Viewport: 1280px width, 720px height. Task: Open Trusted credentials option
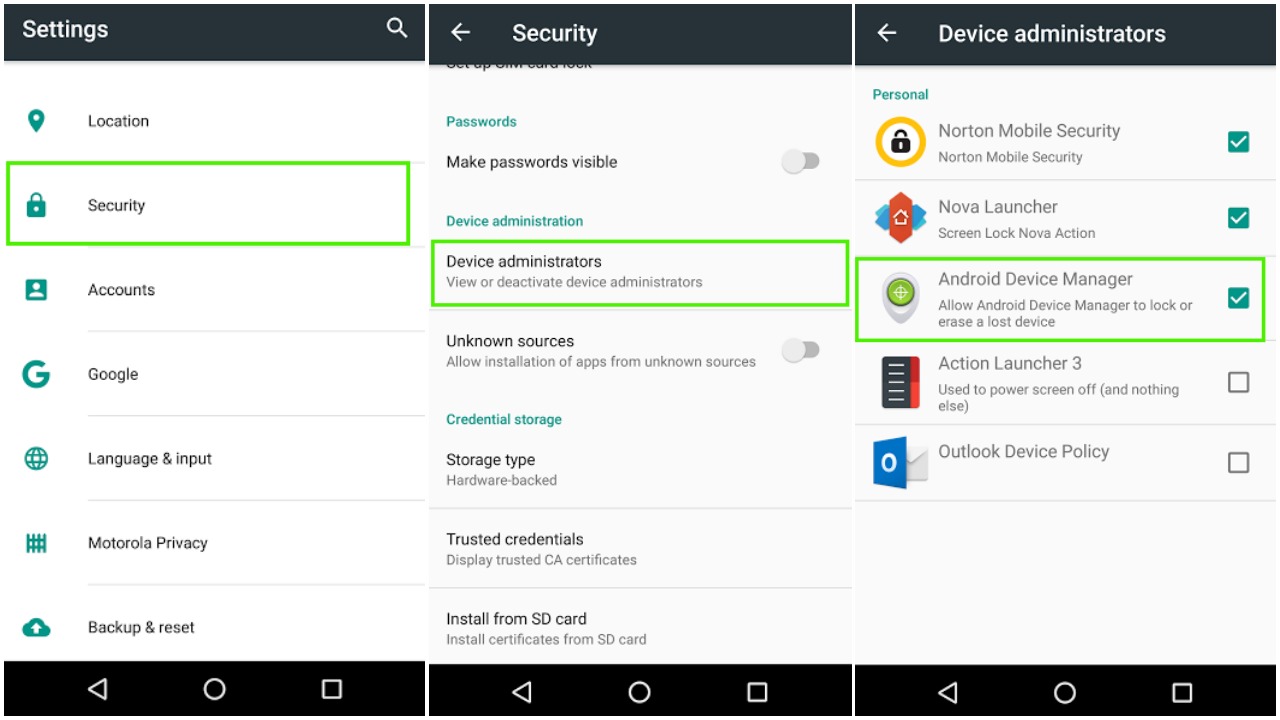coord(640,548)
